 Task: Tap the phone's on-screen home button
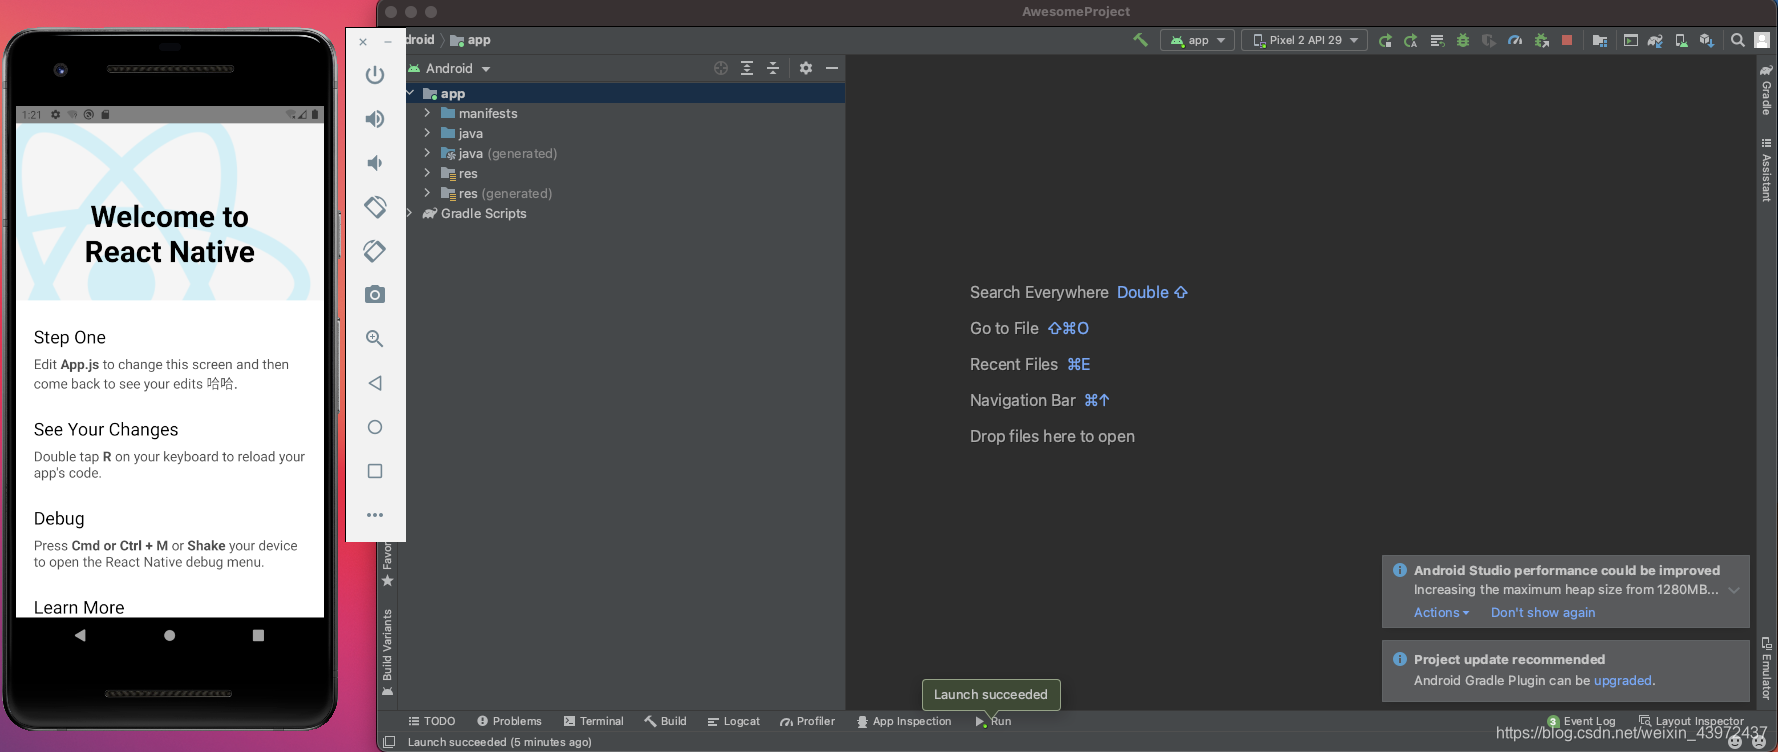click(x=170, y=635)
